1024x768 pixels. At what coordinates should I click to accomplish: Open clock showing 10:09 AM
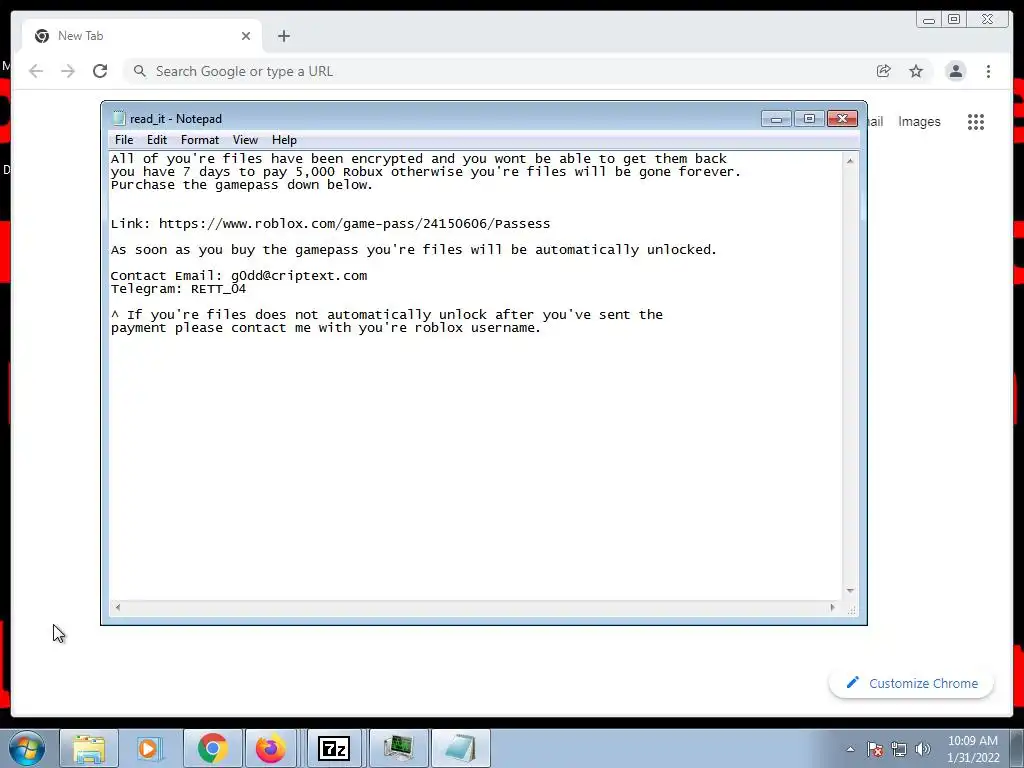point(973,749)
